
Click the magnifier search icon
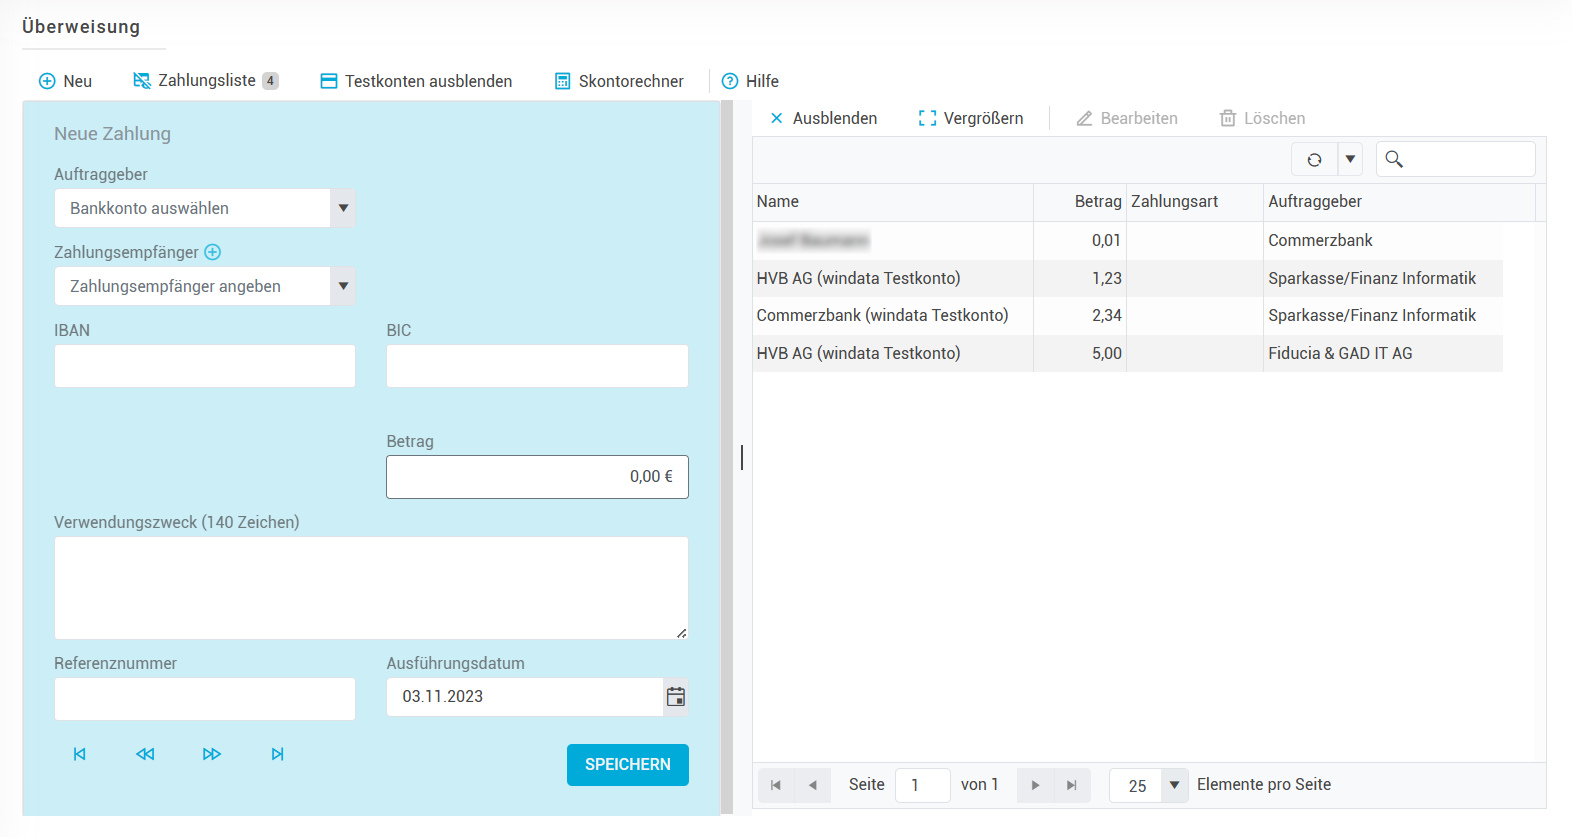[1394, 159]
